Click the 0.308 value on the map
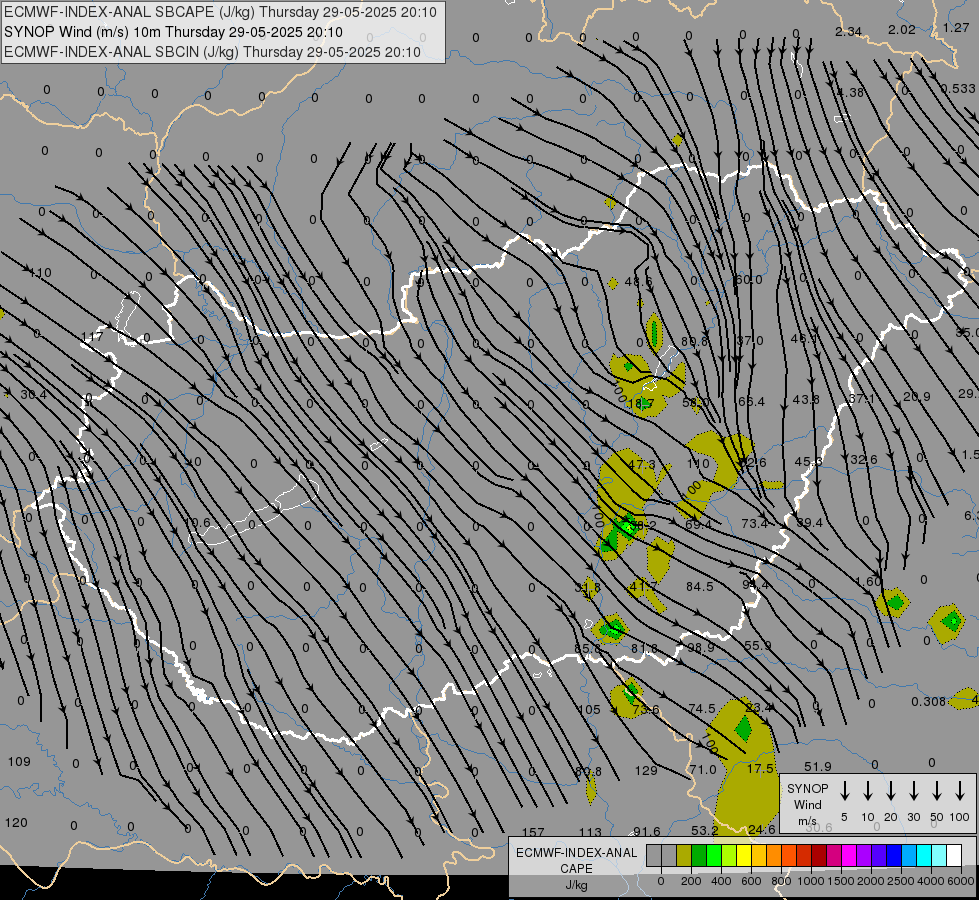 (928, 702)
